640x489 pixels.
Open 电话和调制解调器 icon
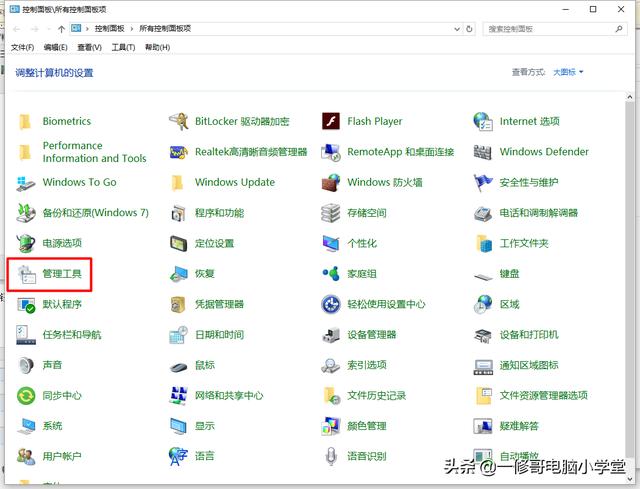pyautogui.click(x=483, y=213)
